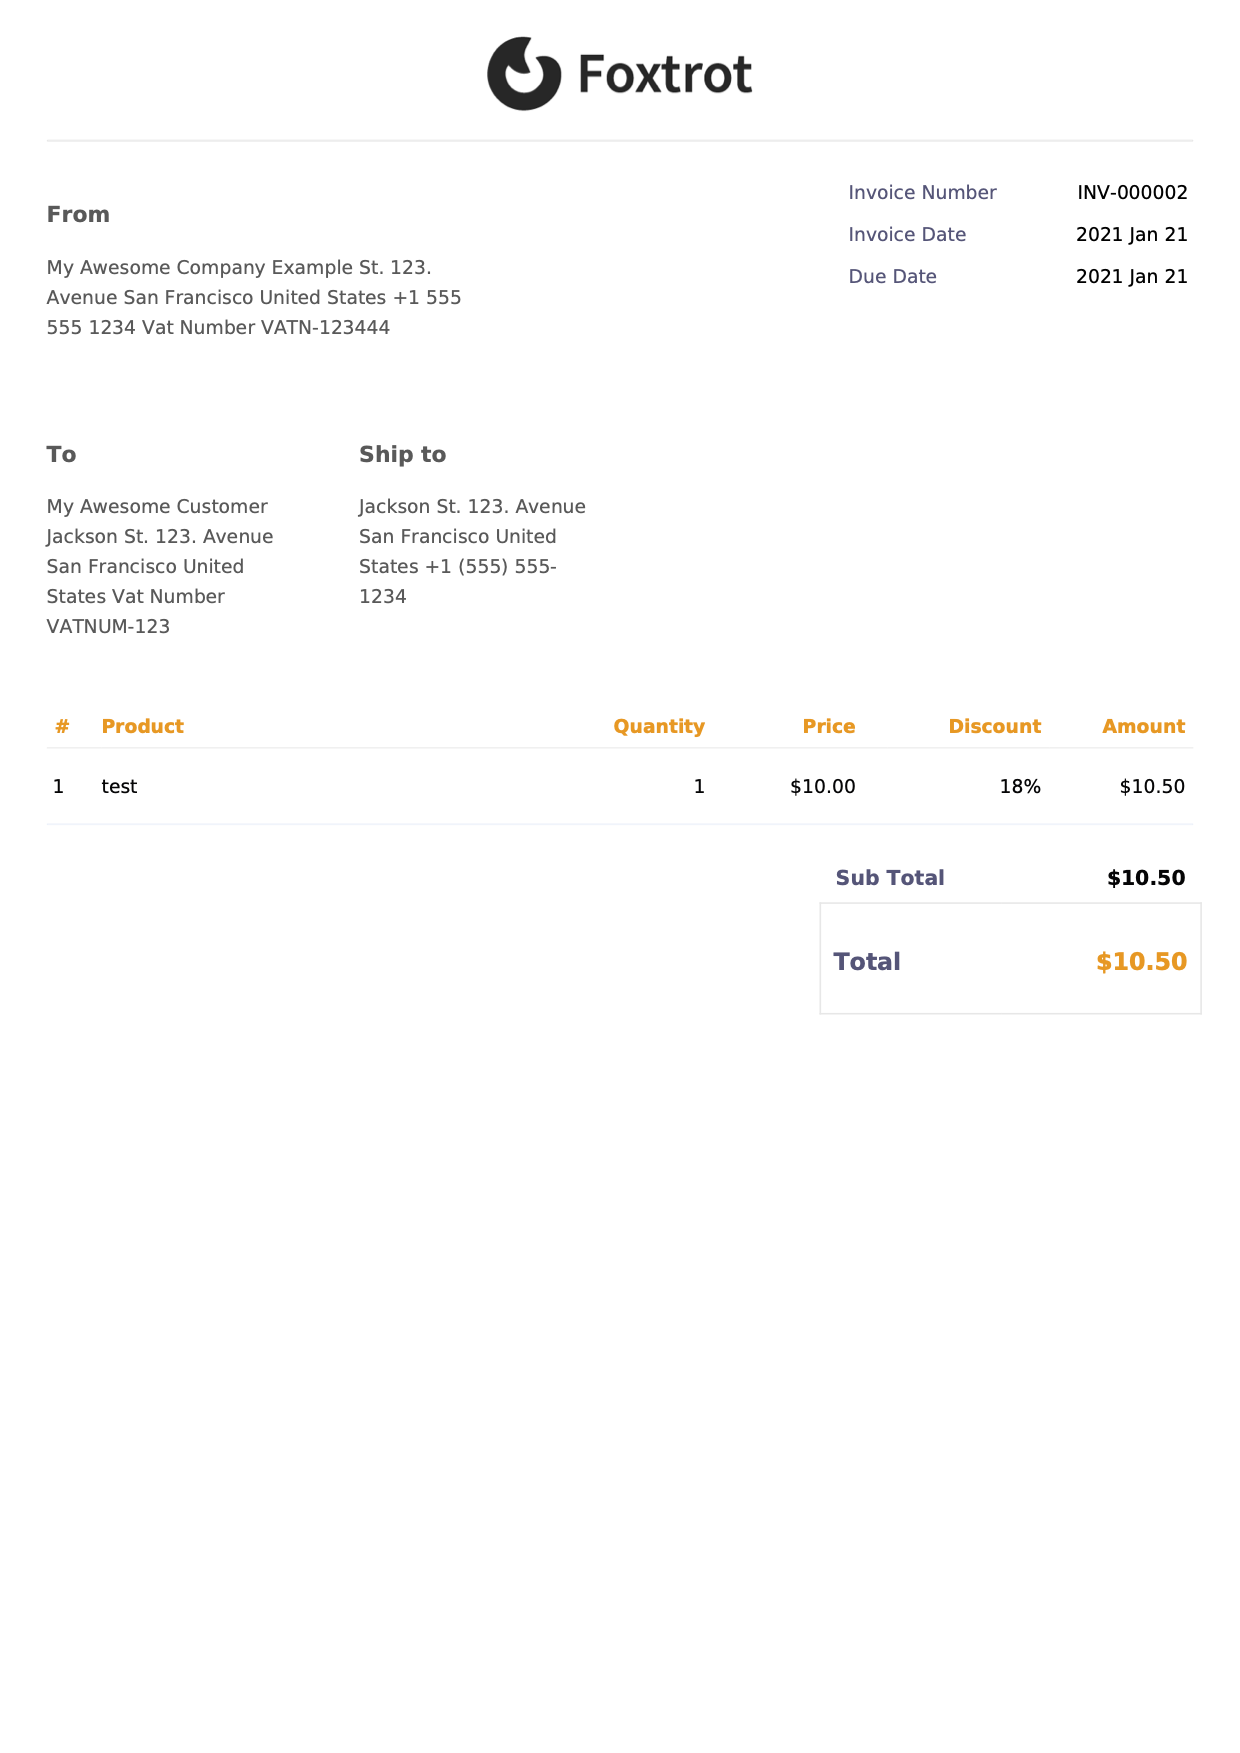
Task: Click the To section heading
Action: pyautogui.click(x=61, y=454)
